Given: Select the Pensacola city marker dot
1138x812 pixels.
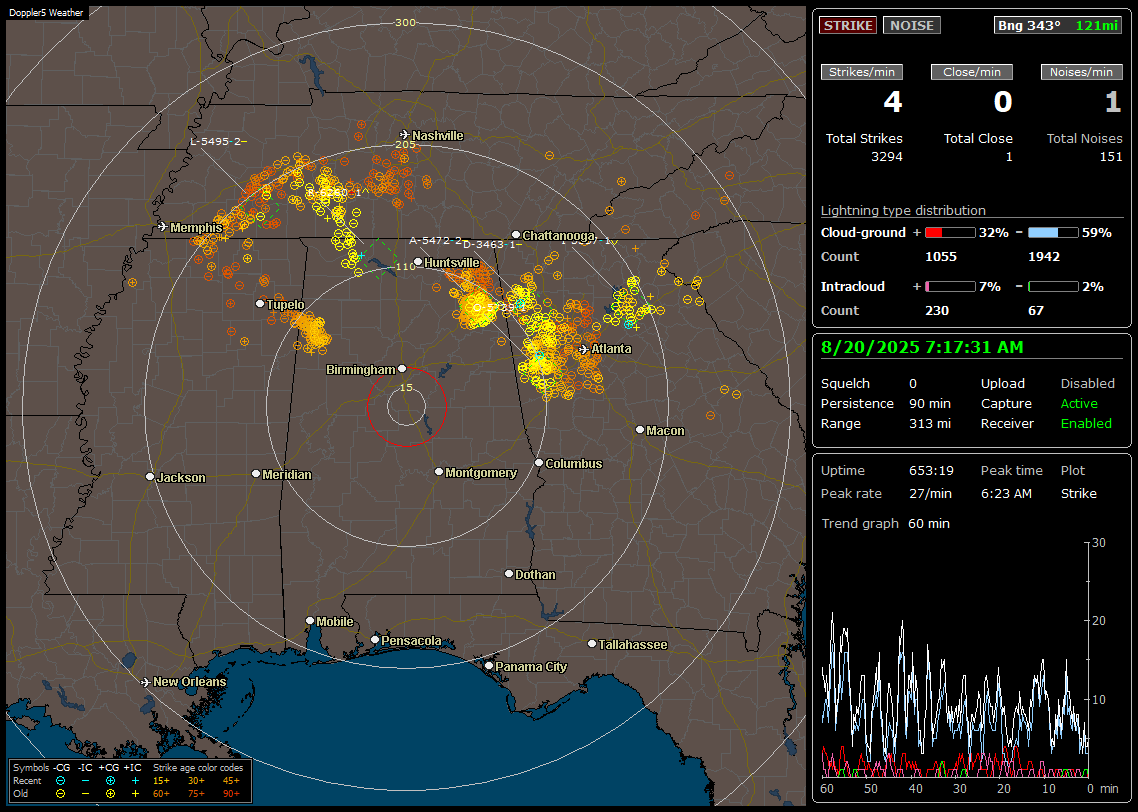Looking at the screenshot, I should [375, 640].
